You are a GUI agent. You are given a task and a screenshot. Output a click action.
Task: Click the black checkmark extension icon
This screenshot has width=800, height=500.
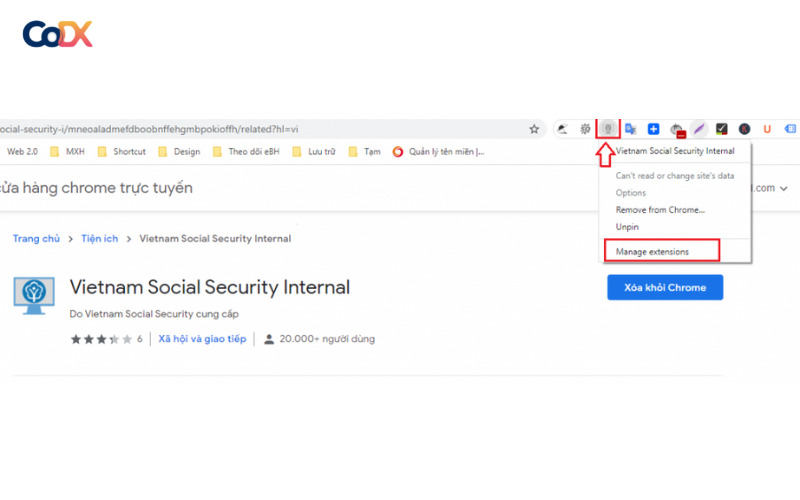721,129
